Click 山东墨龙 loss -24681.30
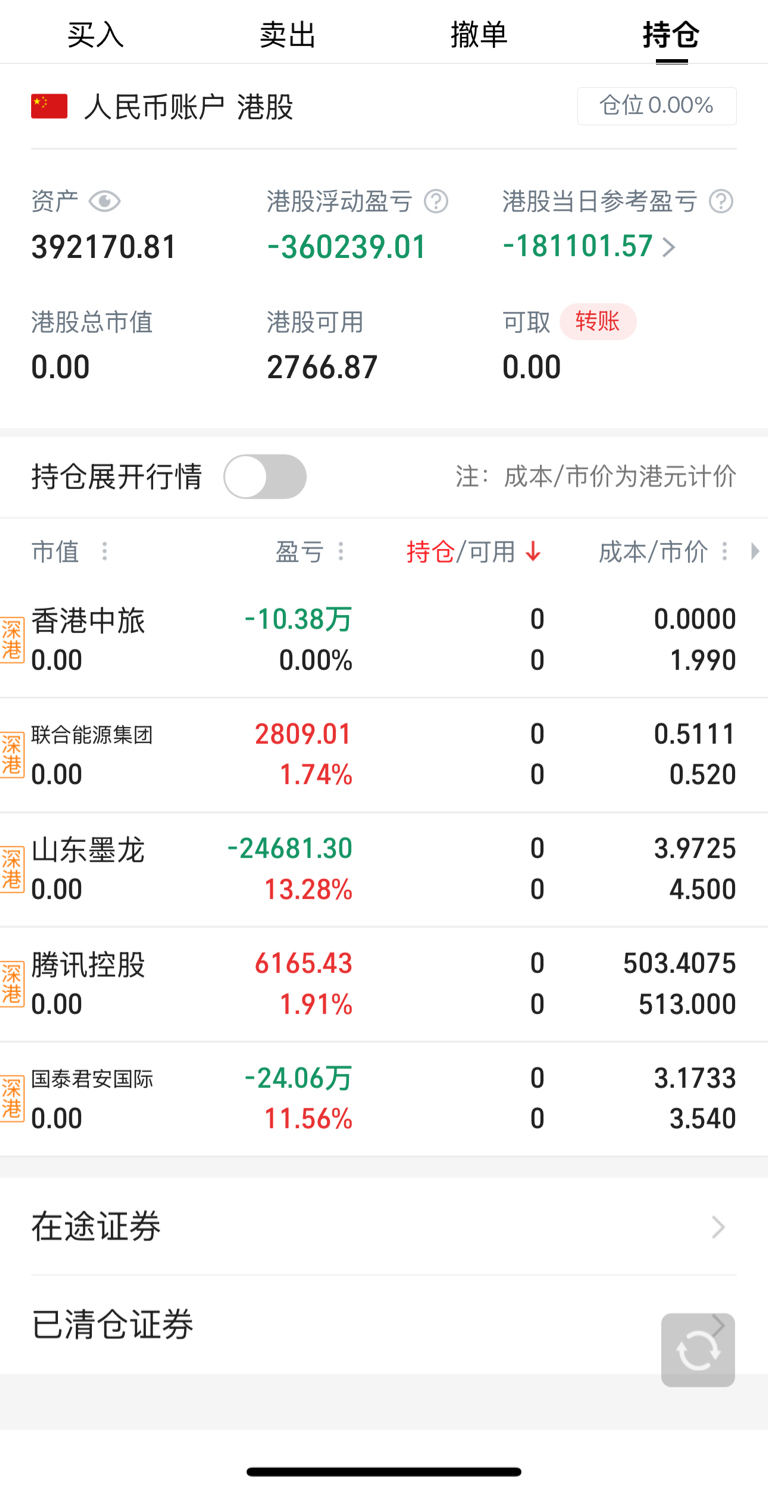The width and height of the screenshot is (768, 1491). (x=290, y=848)
